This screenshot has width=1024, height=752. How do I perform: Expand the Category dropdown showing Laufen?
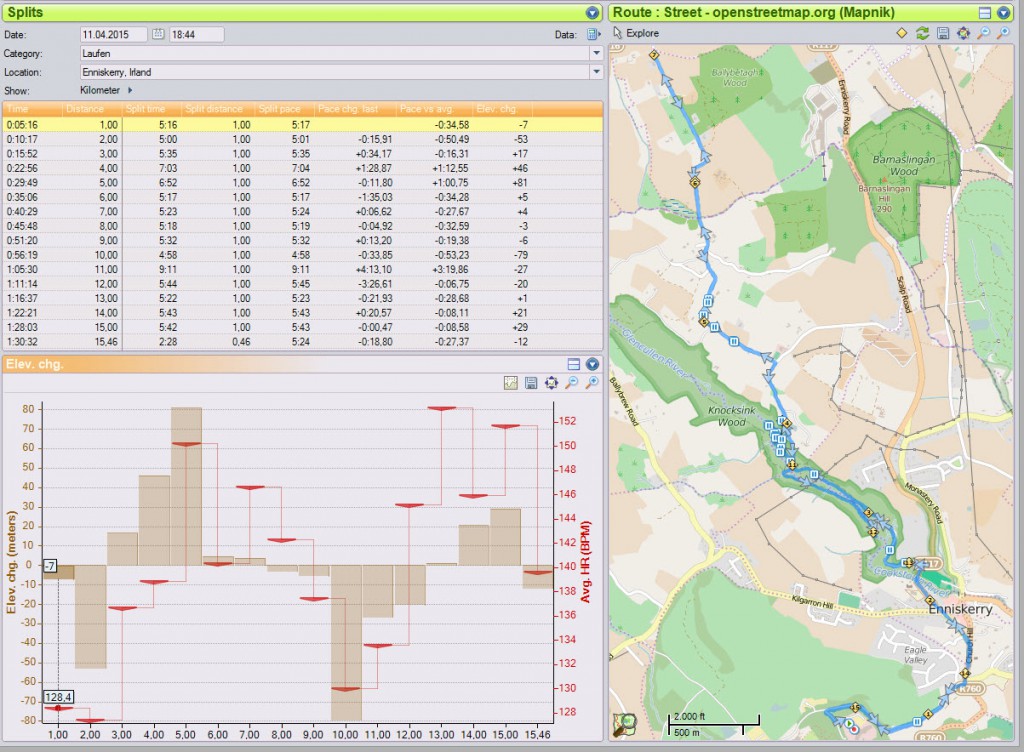(x=596, y=53)
